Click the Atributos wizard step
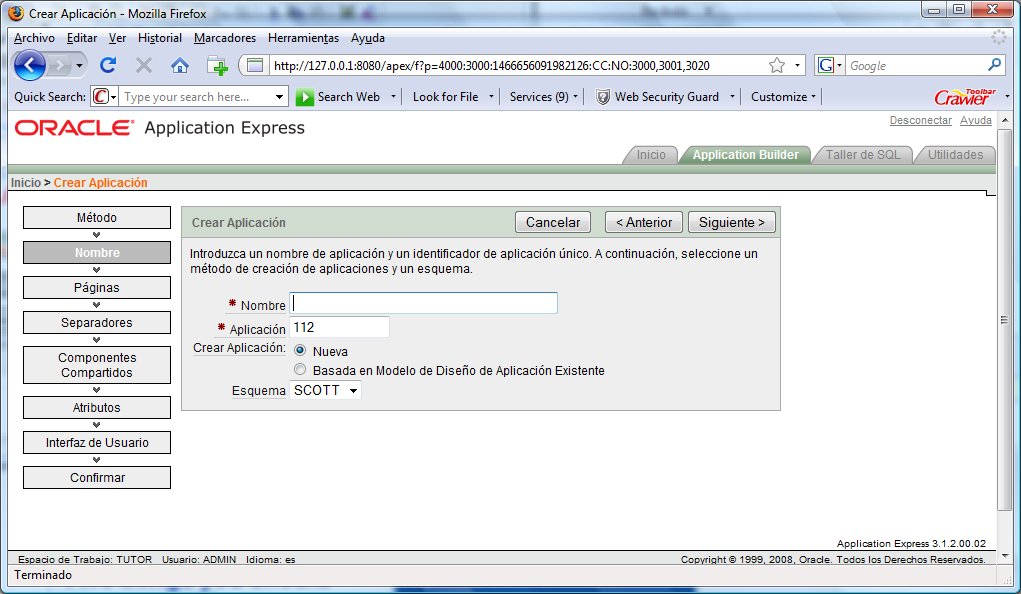Image resolution: width=1021 pixels, height=594 pixels. point(97,408)
